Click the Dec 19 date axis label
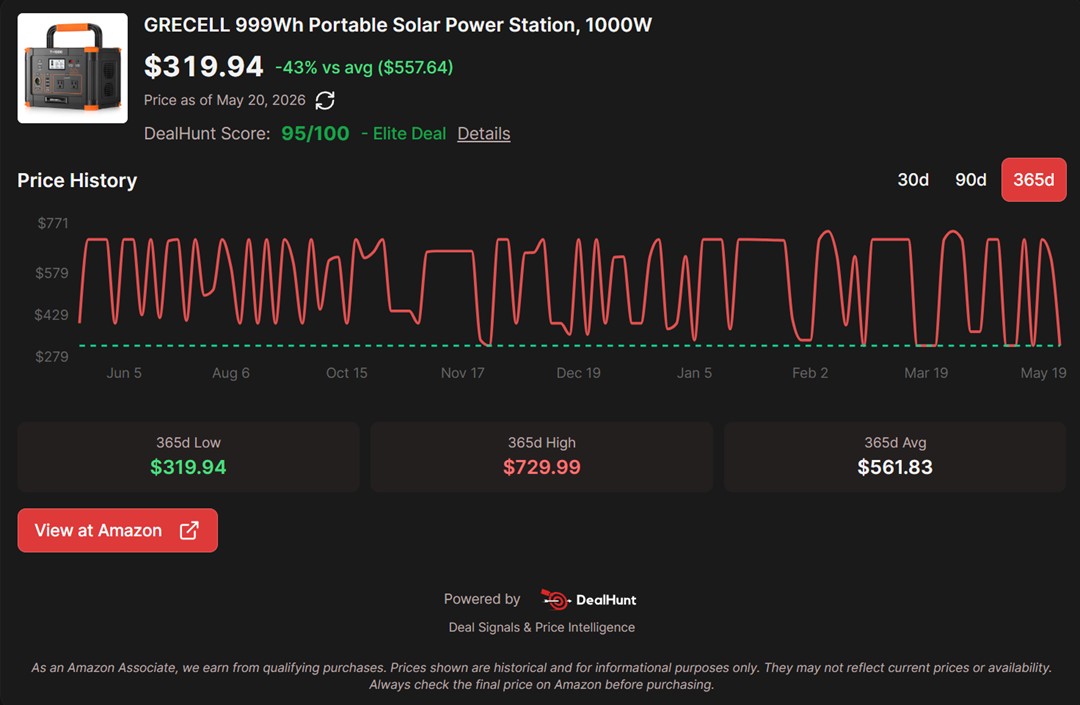 (x=579, y=373)
